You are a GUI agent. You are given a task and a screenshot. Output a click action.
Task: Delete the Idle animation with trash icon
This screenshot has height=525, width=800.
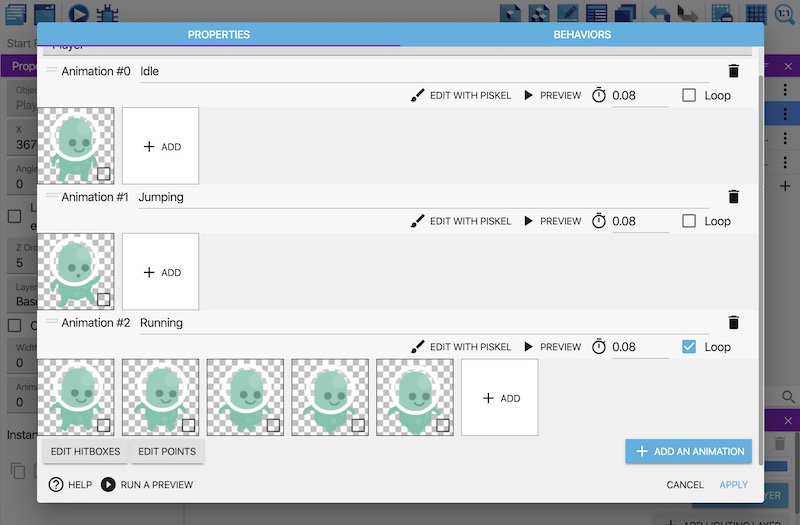733,71
